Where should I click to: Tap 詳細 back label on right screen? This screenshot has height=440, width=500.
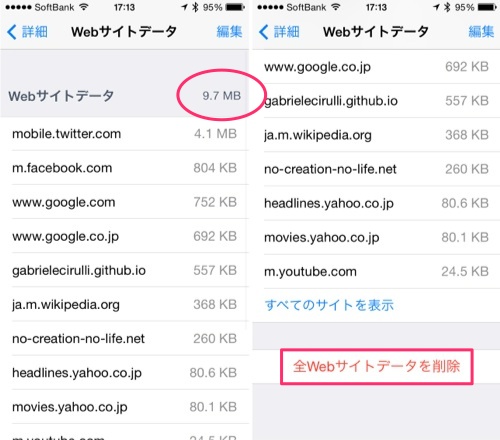pos(286,32)
